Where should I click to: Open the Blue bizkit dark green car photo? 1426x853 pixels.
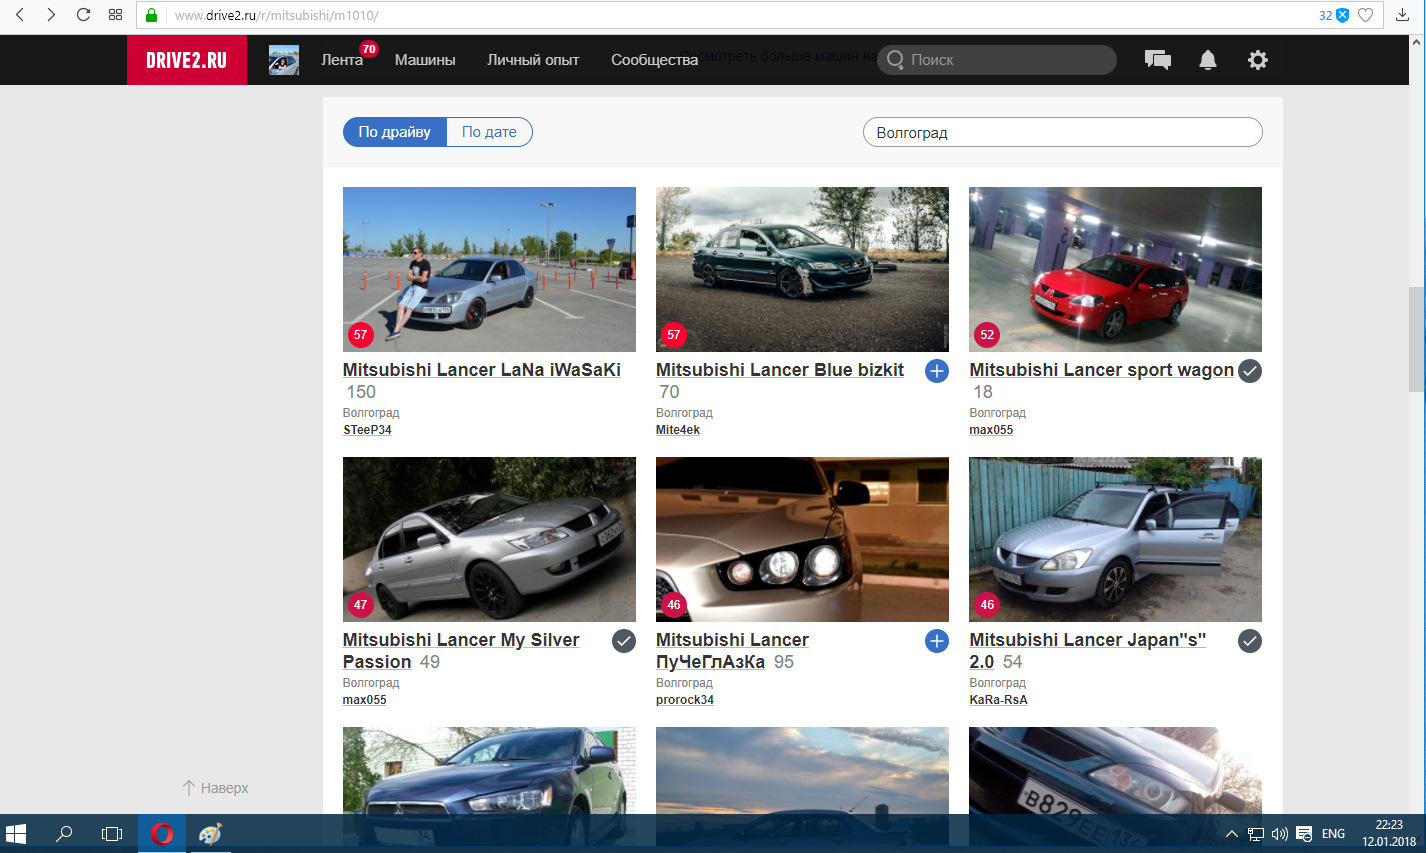tap(802, 269)
